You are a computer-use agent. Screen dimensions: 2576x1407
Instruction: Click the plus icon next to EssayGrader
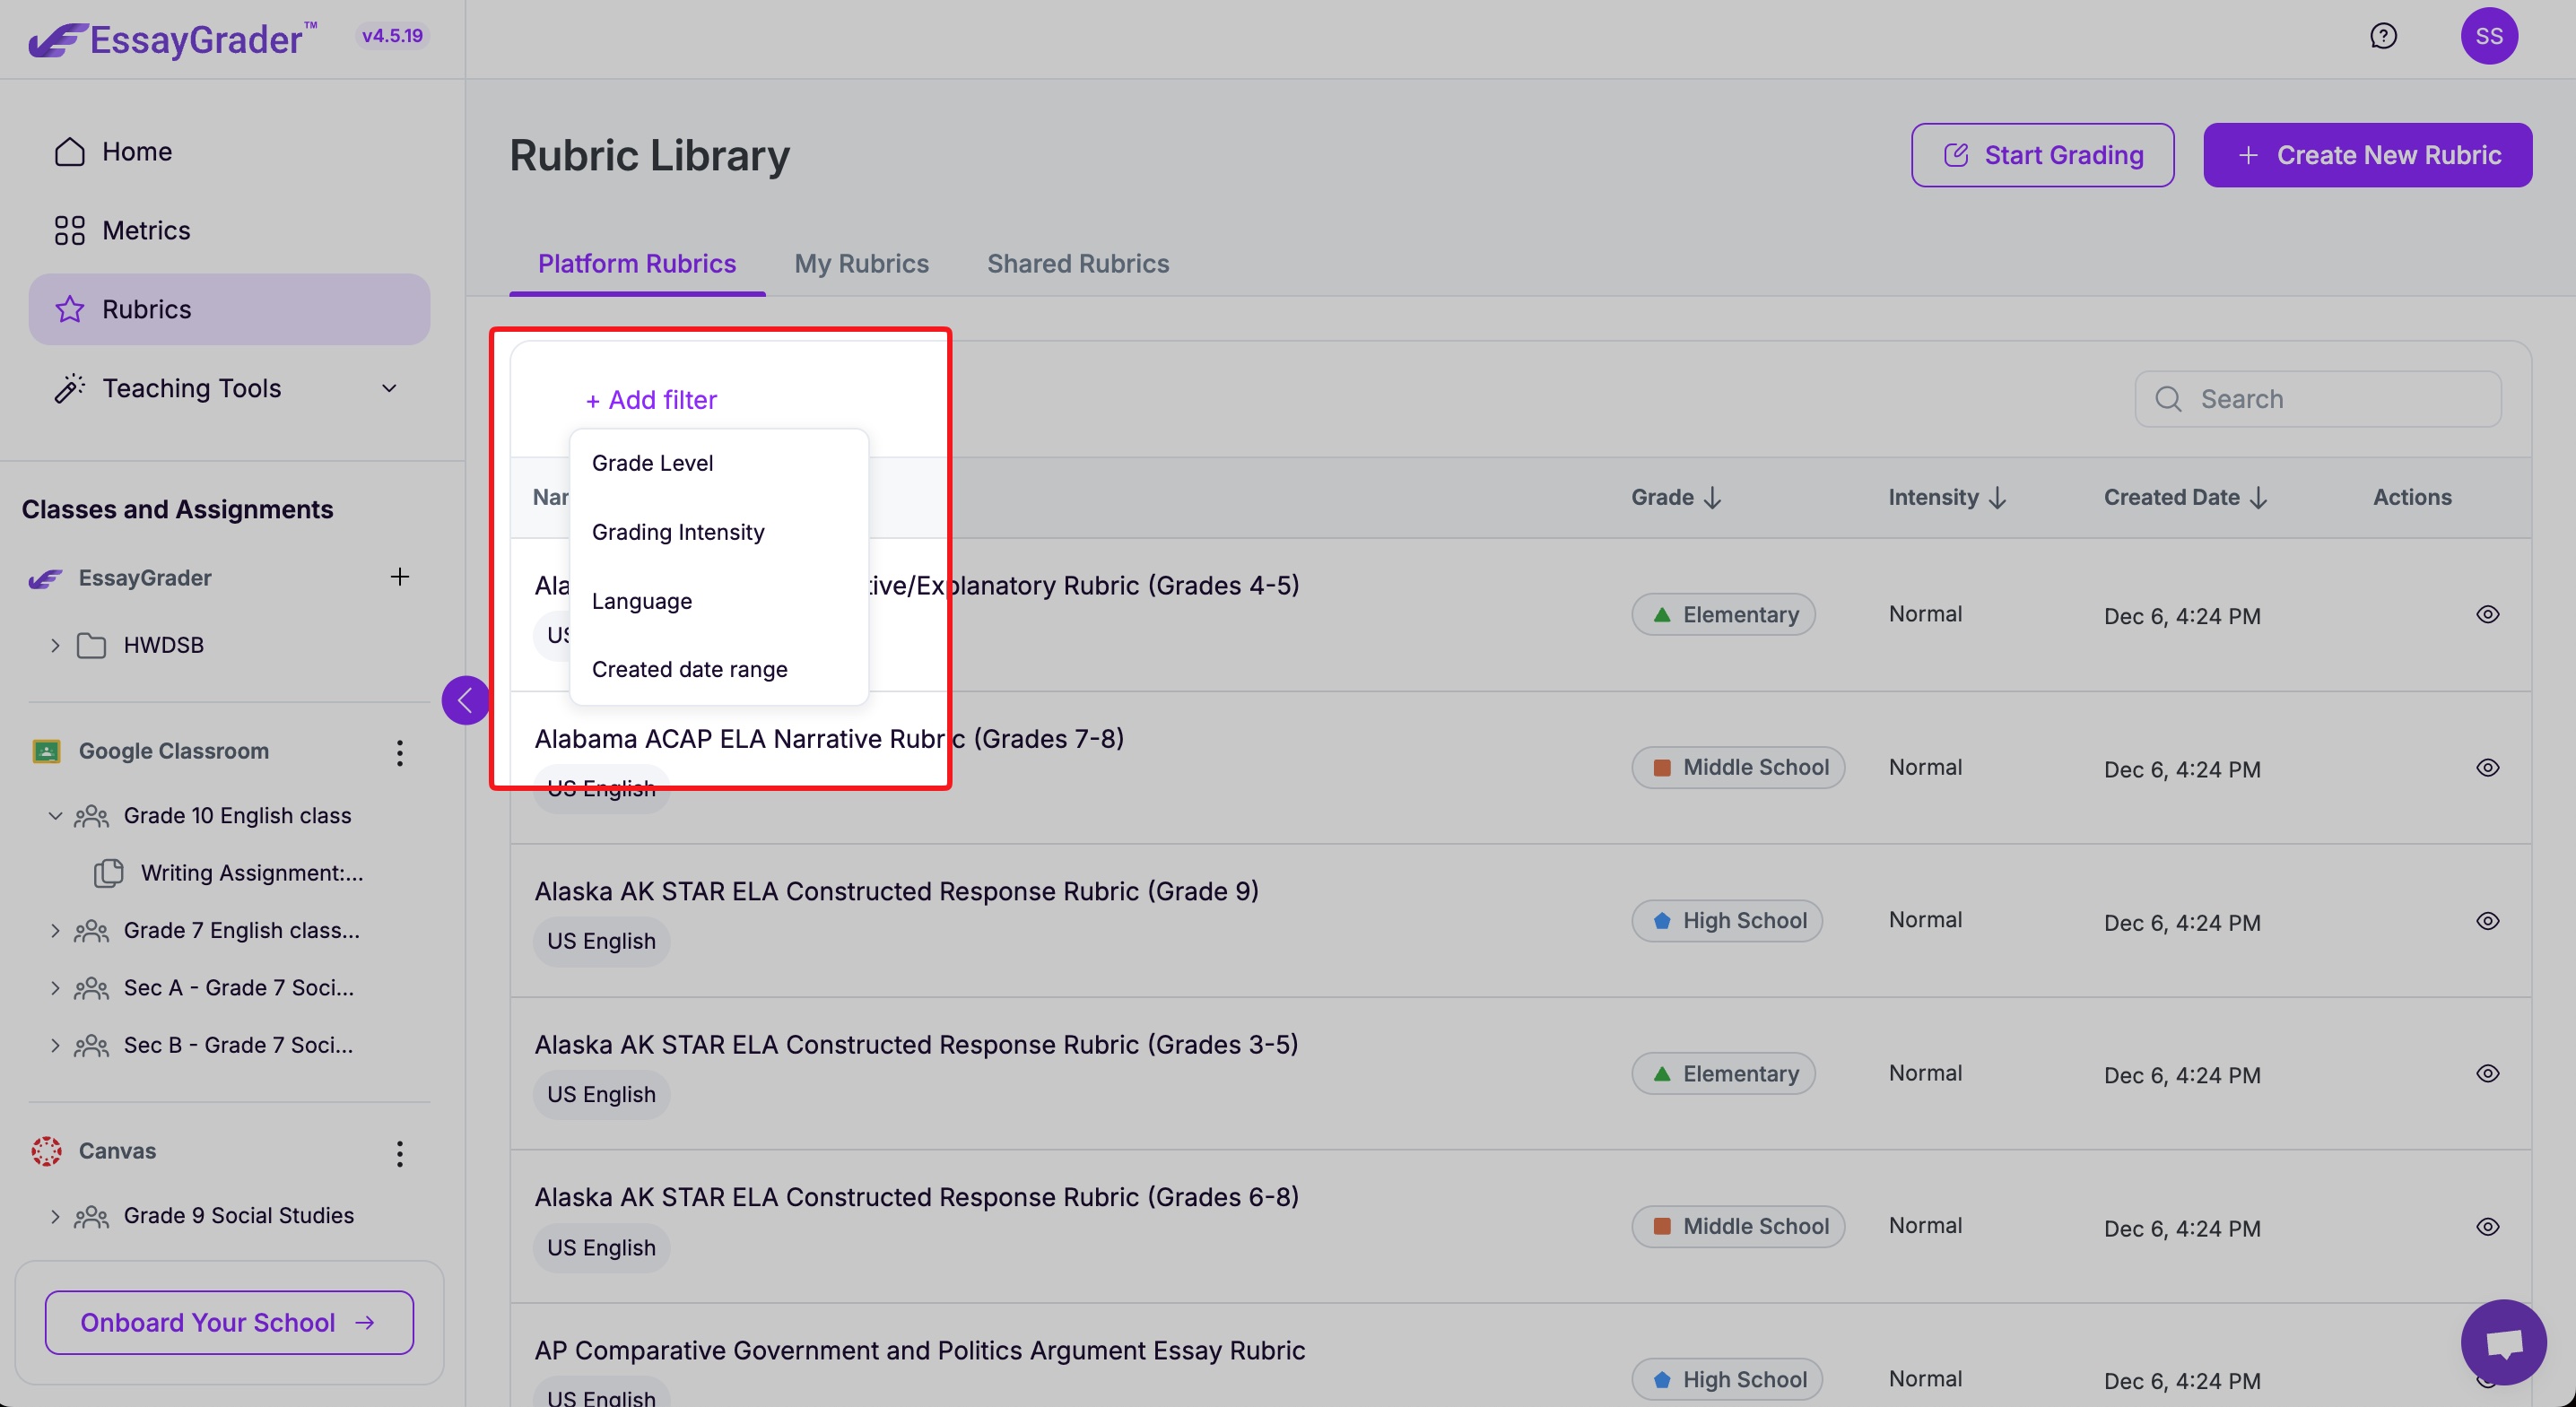pyautogui.click(x=399, y=577)
